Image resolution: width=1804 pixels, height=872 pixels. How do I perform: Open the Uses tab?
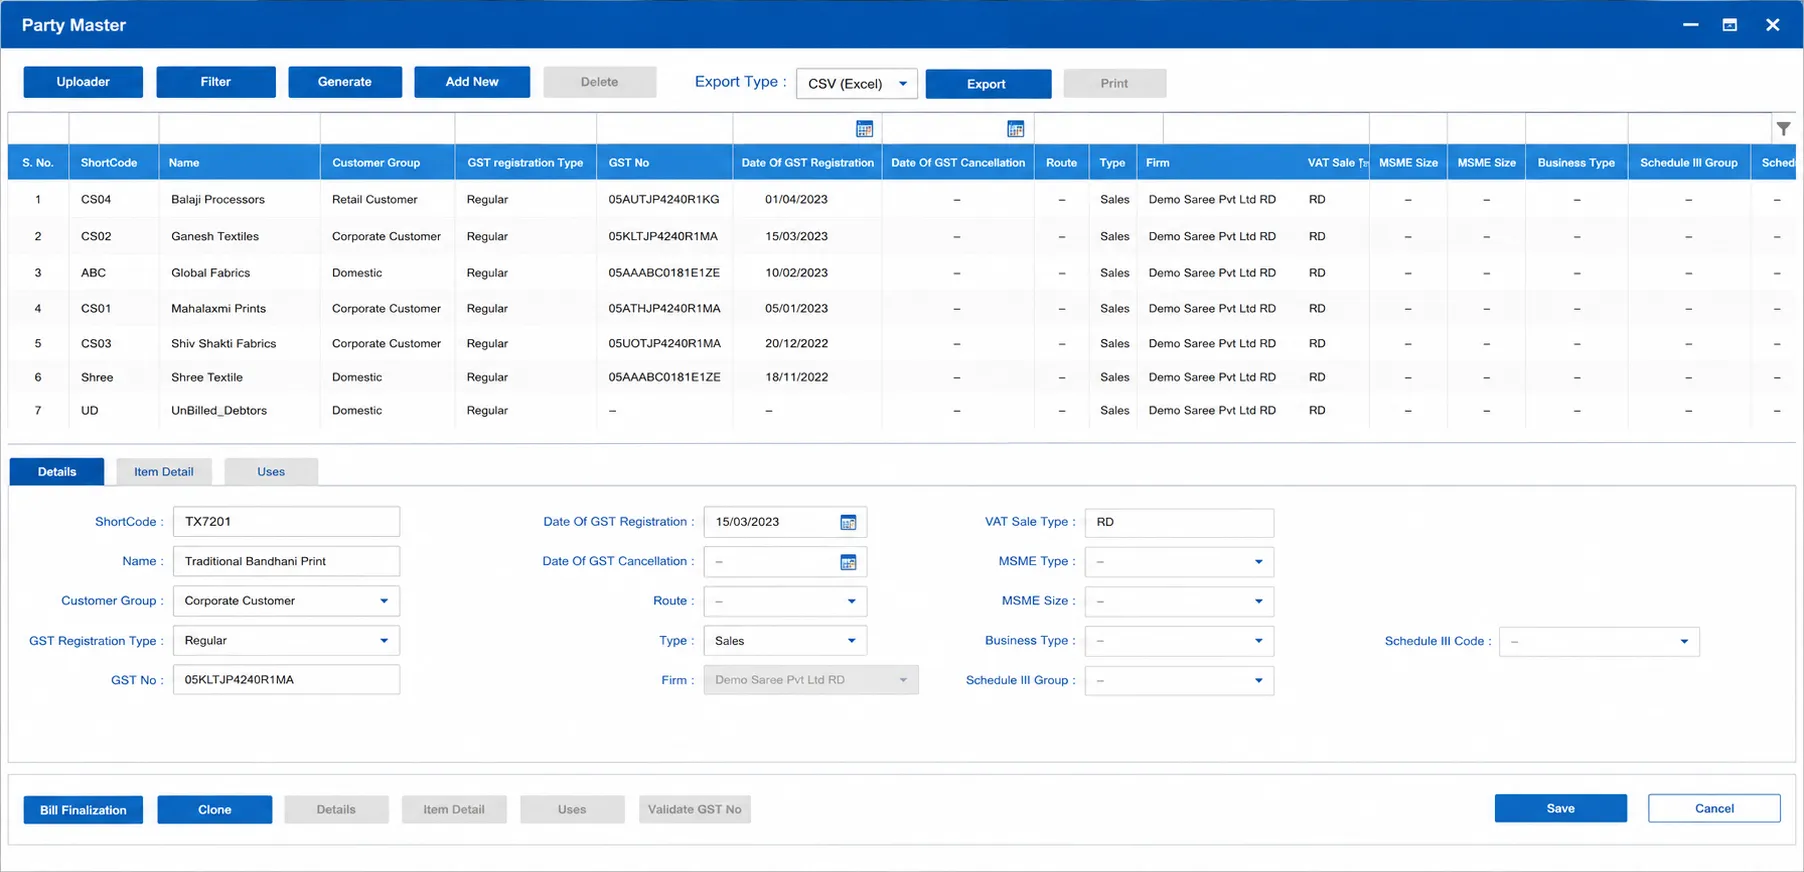[271, 472]
